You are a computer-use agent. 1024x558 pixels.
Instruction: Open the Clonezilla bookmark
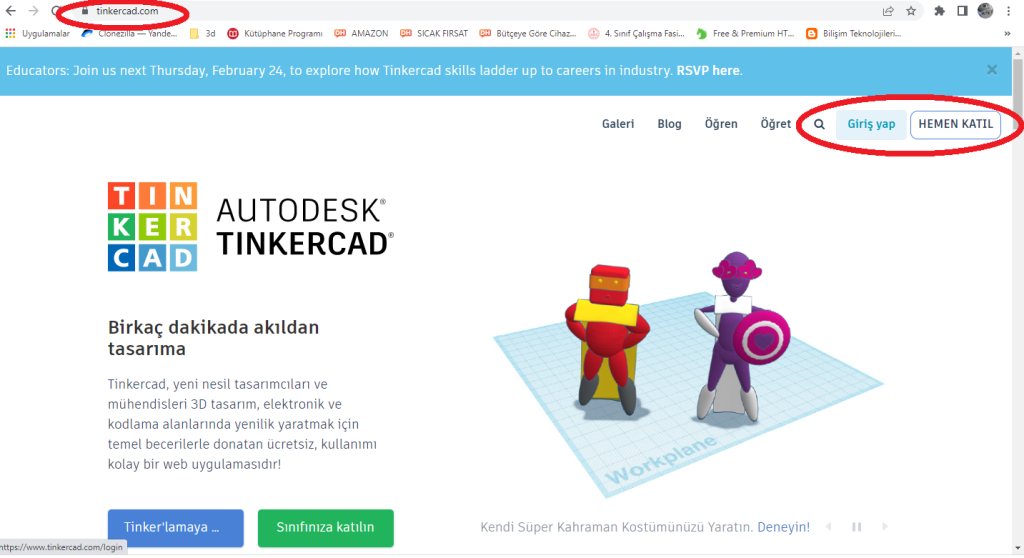pyautogui.click(x=129, y=33)
